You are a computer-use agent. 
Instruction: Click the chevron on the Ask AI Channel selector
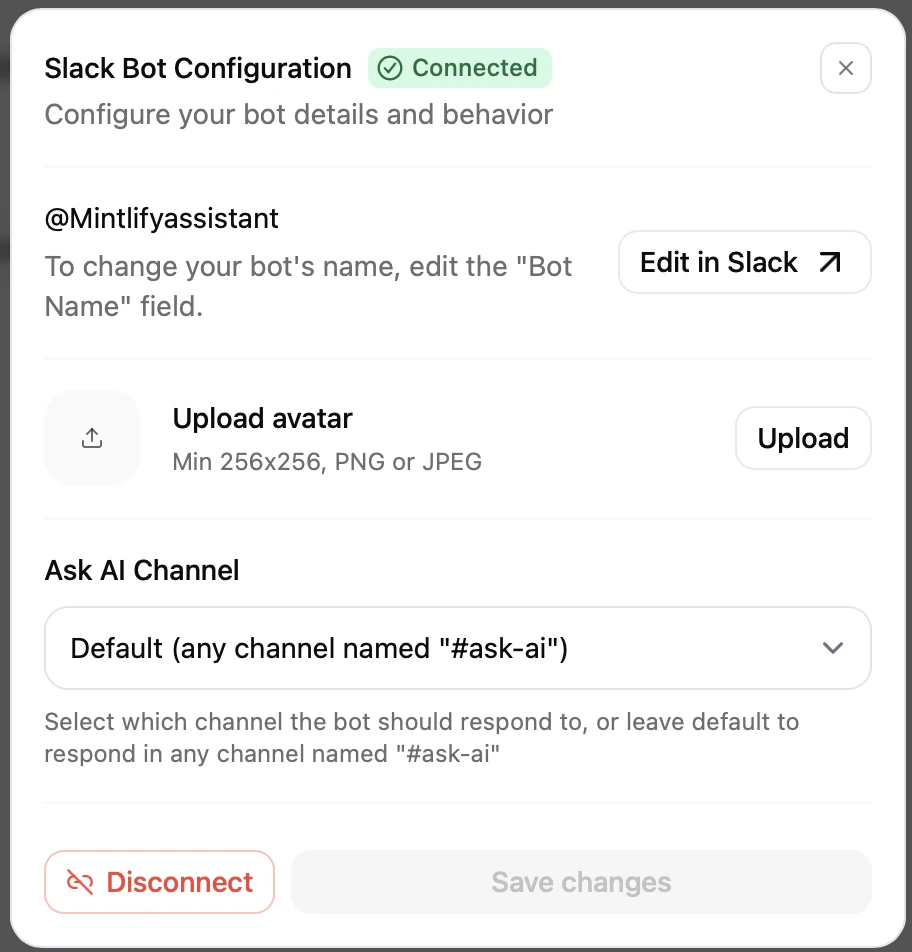click(832, 648)
